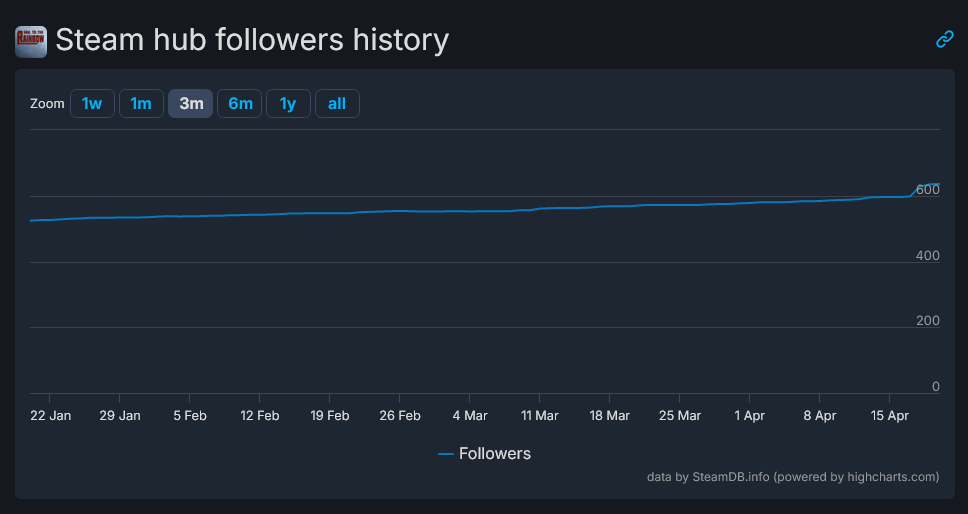The width and height of the screenshot is (968, 514).
Task: Zoom the chart to 1w
Action: [92, 103]
